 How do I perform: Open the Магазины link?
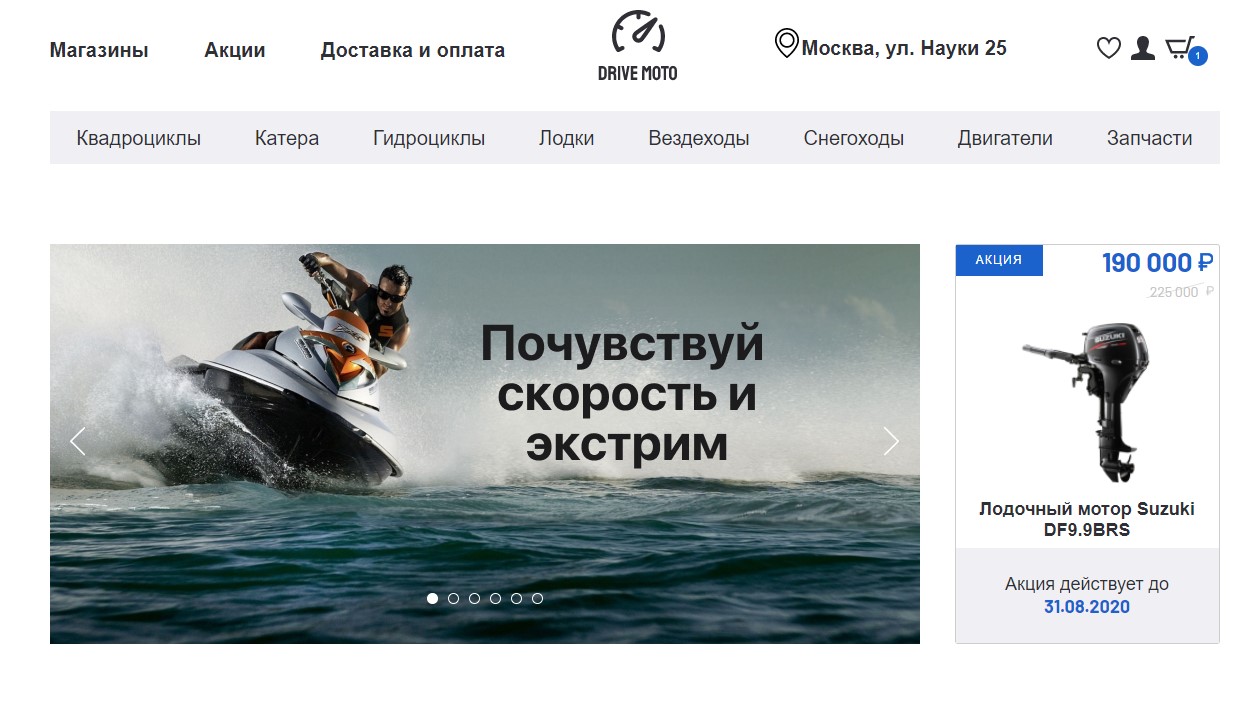coord(99,50)
